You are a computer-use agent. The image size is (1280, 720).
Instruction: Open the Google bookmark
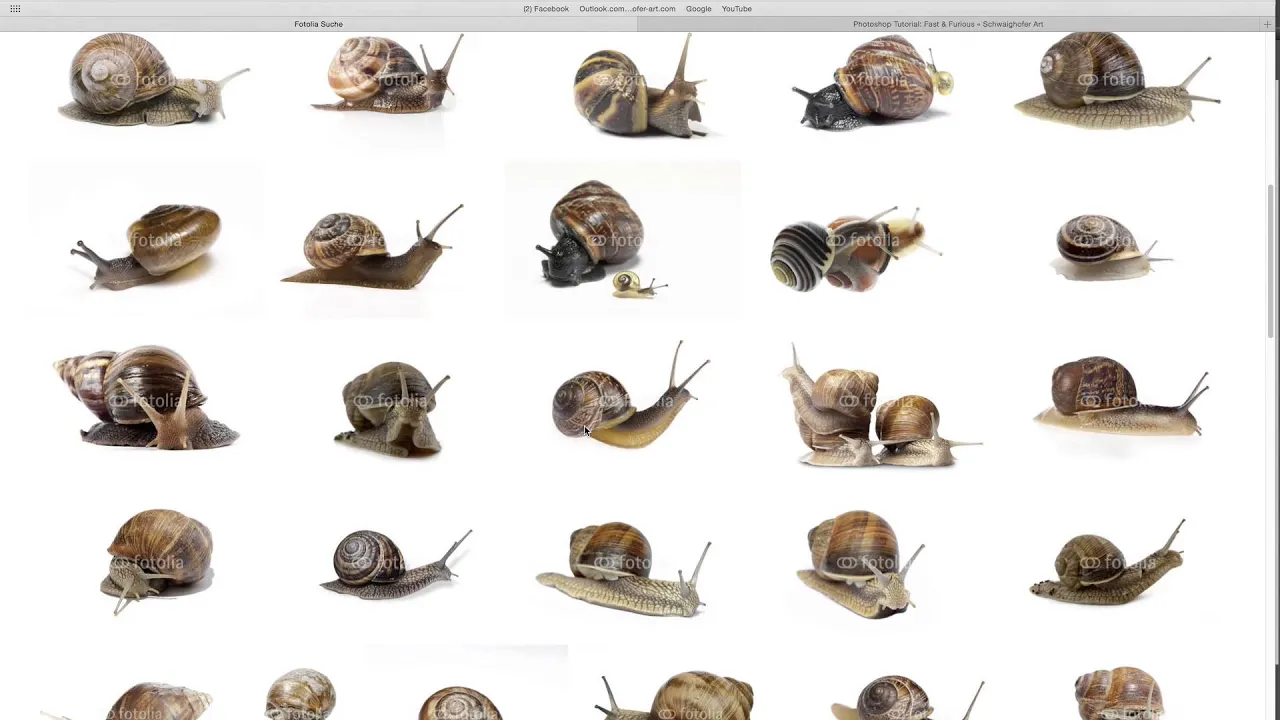pos(699,9)
